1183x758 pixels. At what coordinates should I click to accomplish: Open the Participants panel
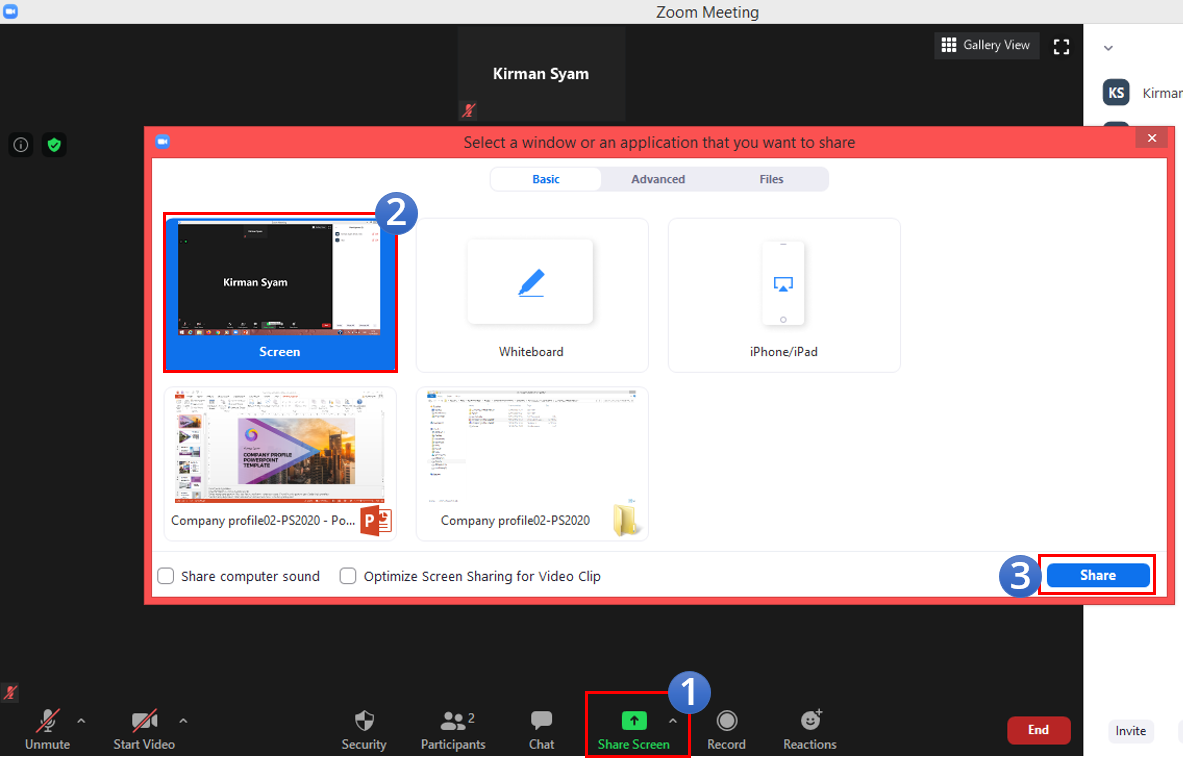coord(453,729)
